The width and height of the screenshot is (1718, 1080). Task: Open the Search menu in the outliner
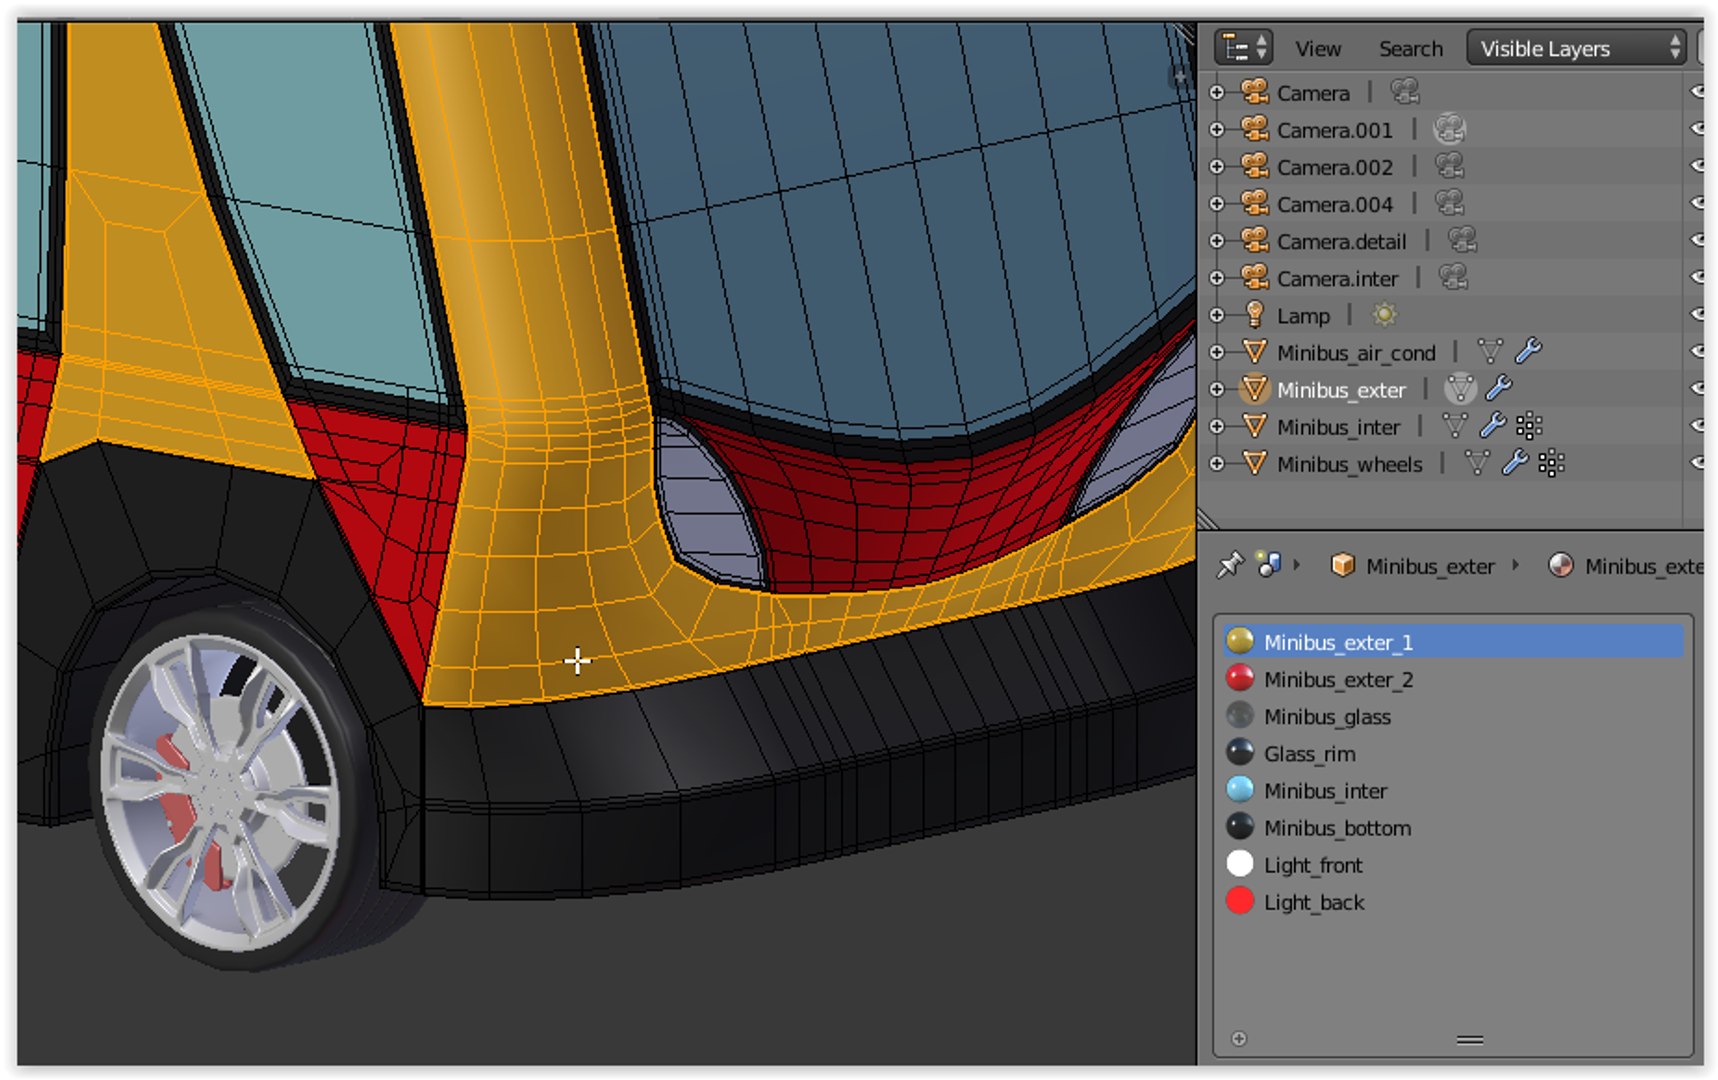[x=1410, y=48]
